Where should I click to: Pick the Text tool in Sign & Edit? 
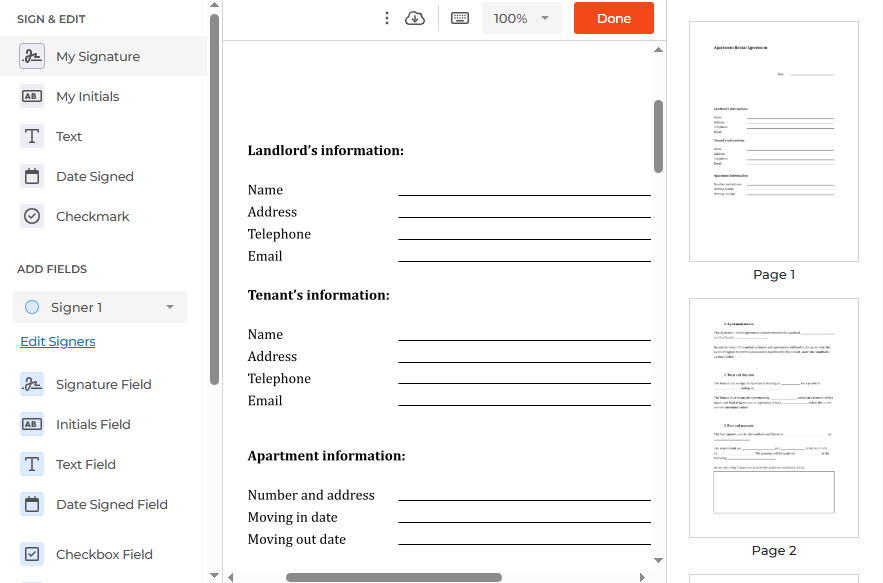68,137
